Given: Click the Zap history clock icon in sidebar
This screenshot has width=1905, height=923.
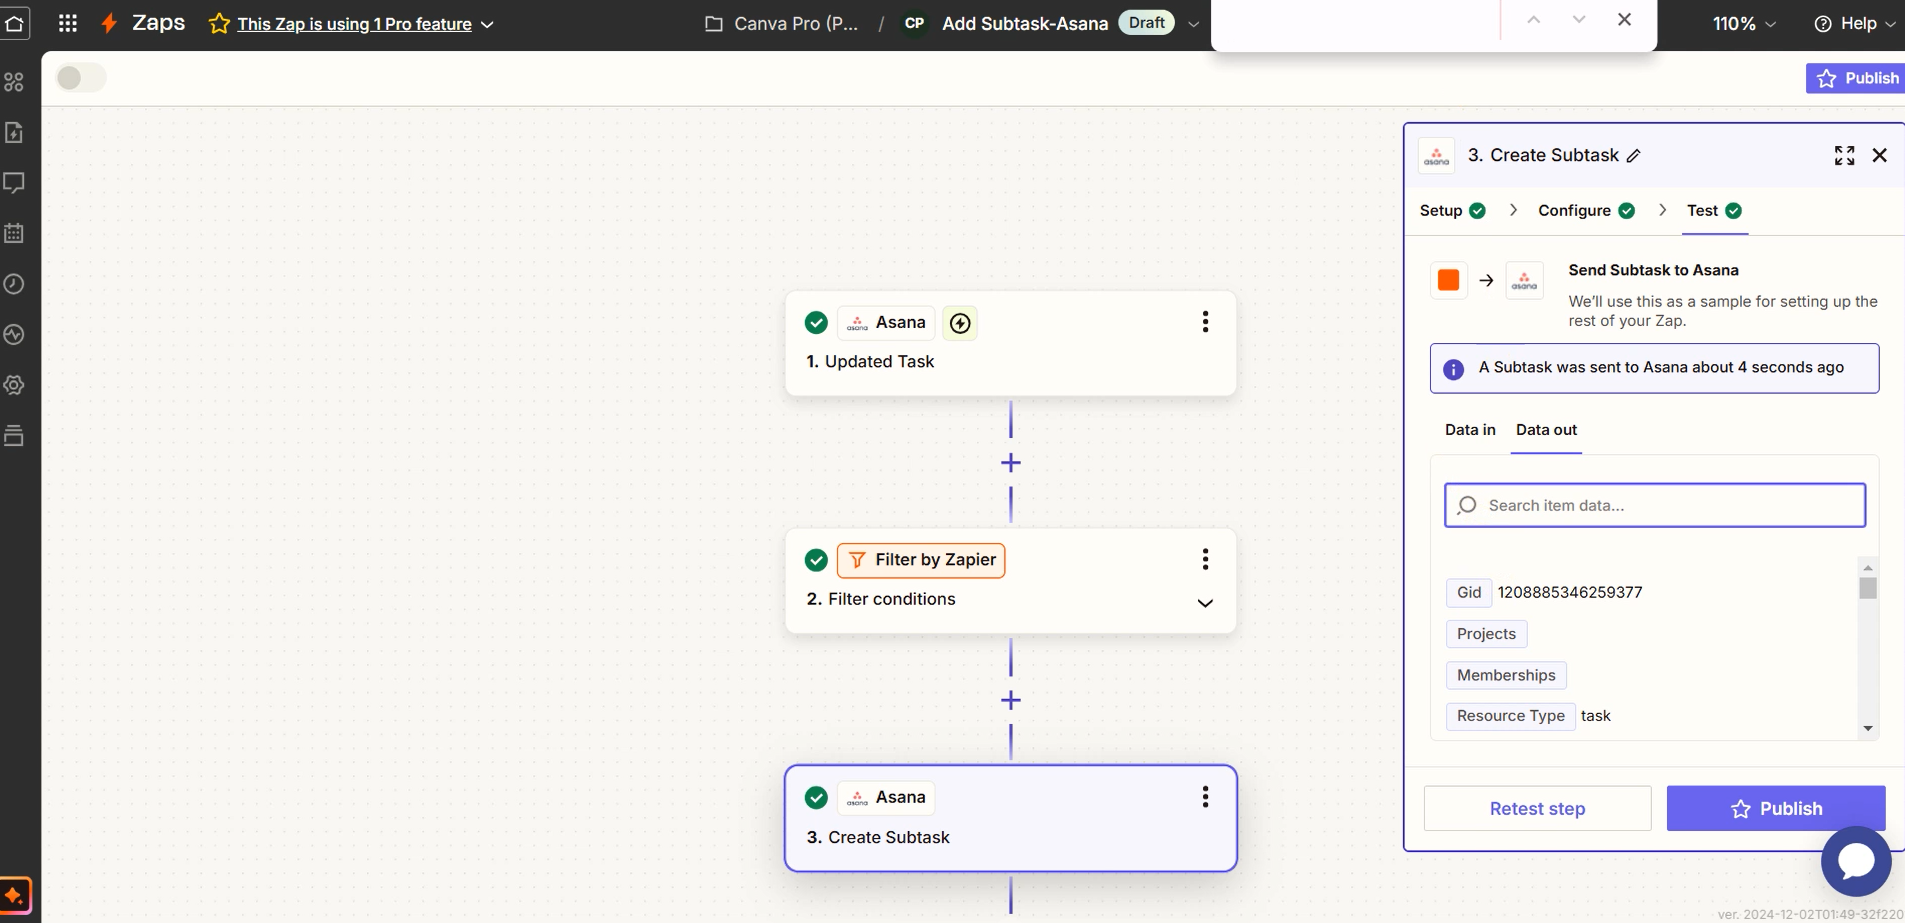Looking at the screenshot, I should (14, 284).
